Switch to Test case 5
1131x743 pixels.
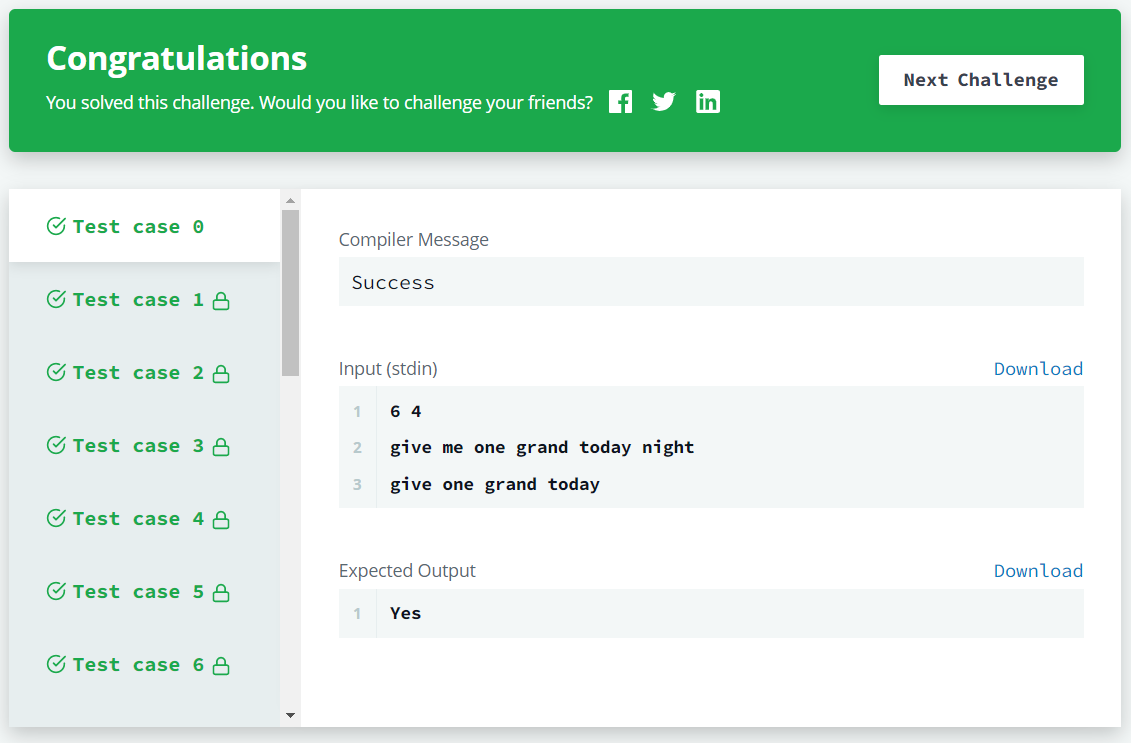[x=144, y=592]
